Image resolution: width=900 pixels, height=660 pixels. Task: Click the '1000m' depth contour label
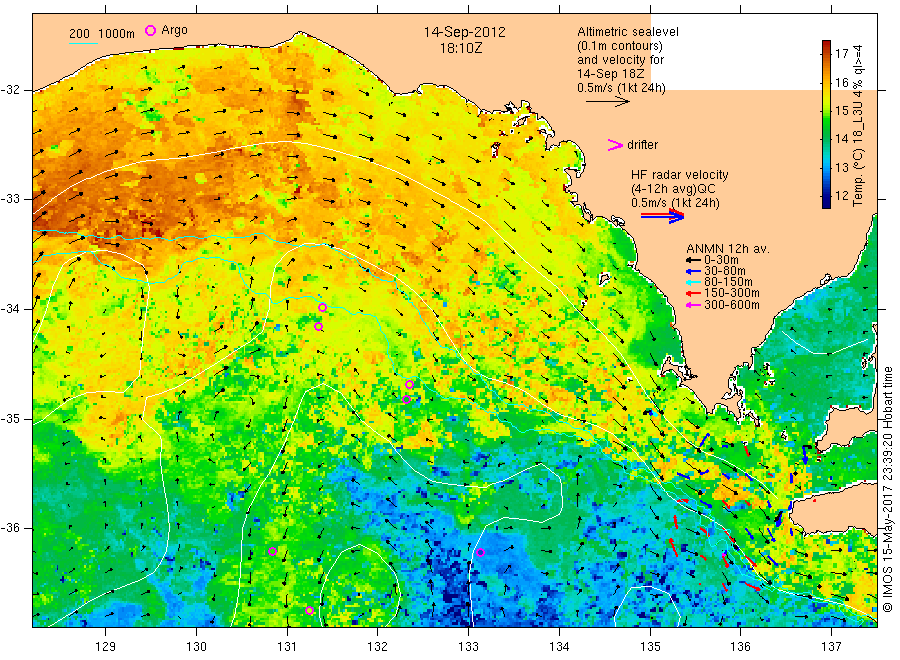click(117, 34)
